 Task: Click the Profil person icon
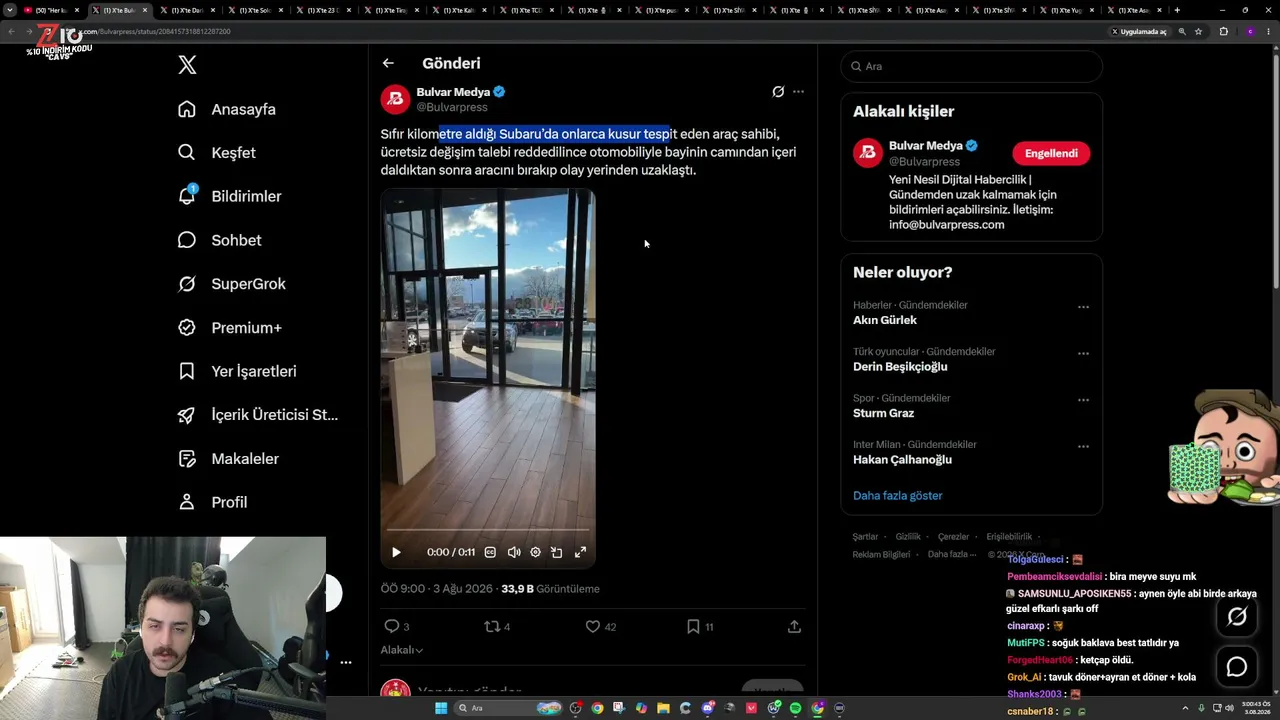187,502
